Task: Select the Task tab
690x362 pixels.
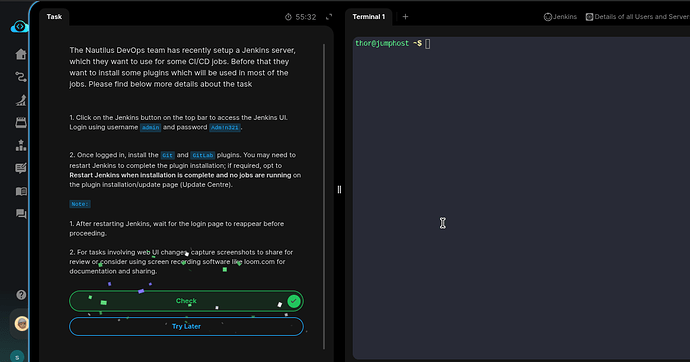Action: [54, 17]
